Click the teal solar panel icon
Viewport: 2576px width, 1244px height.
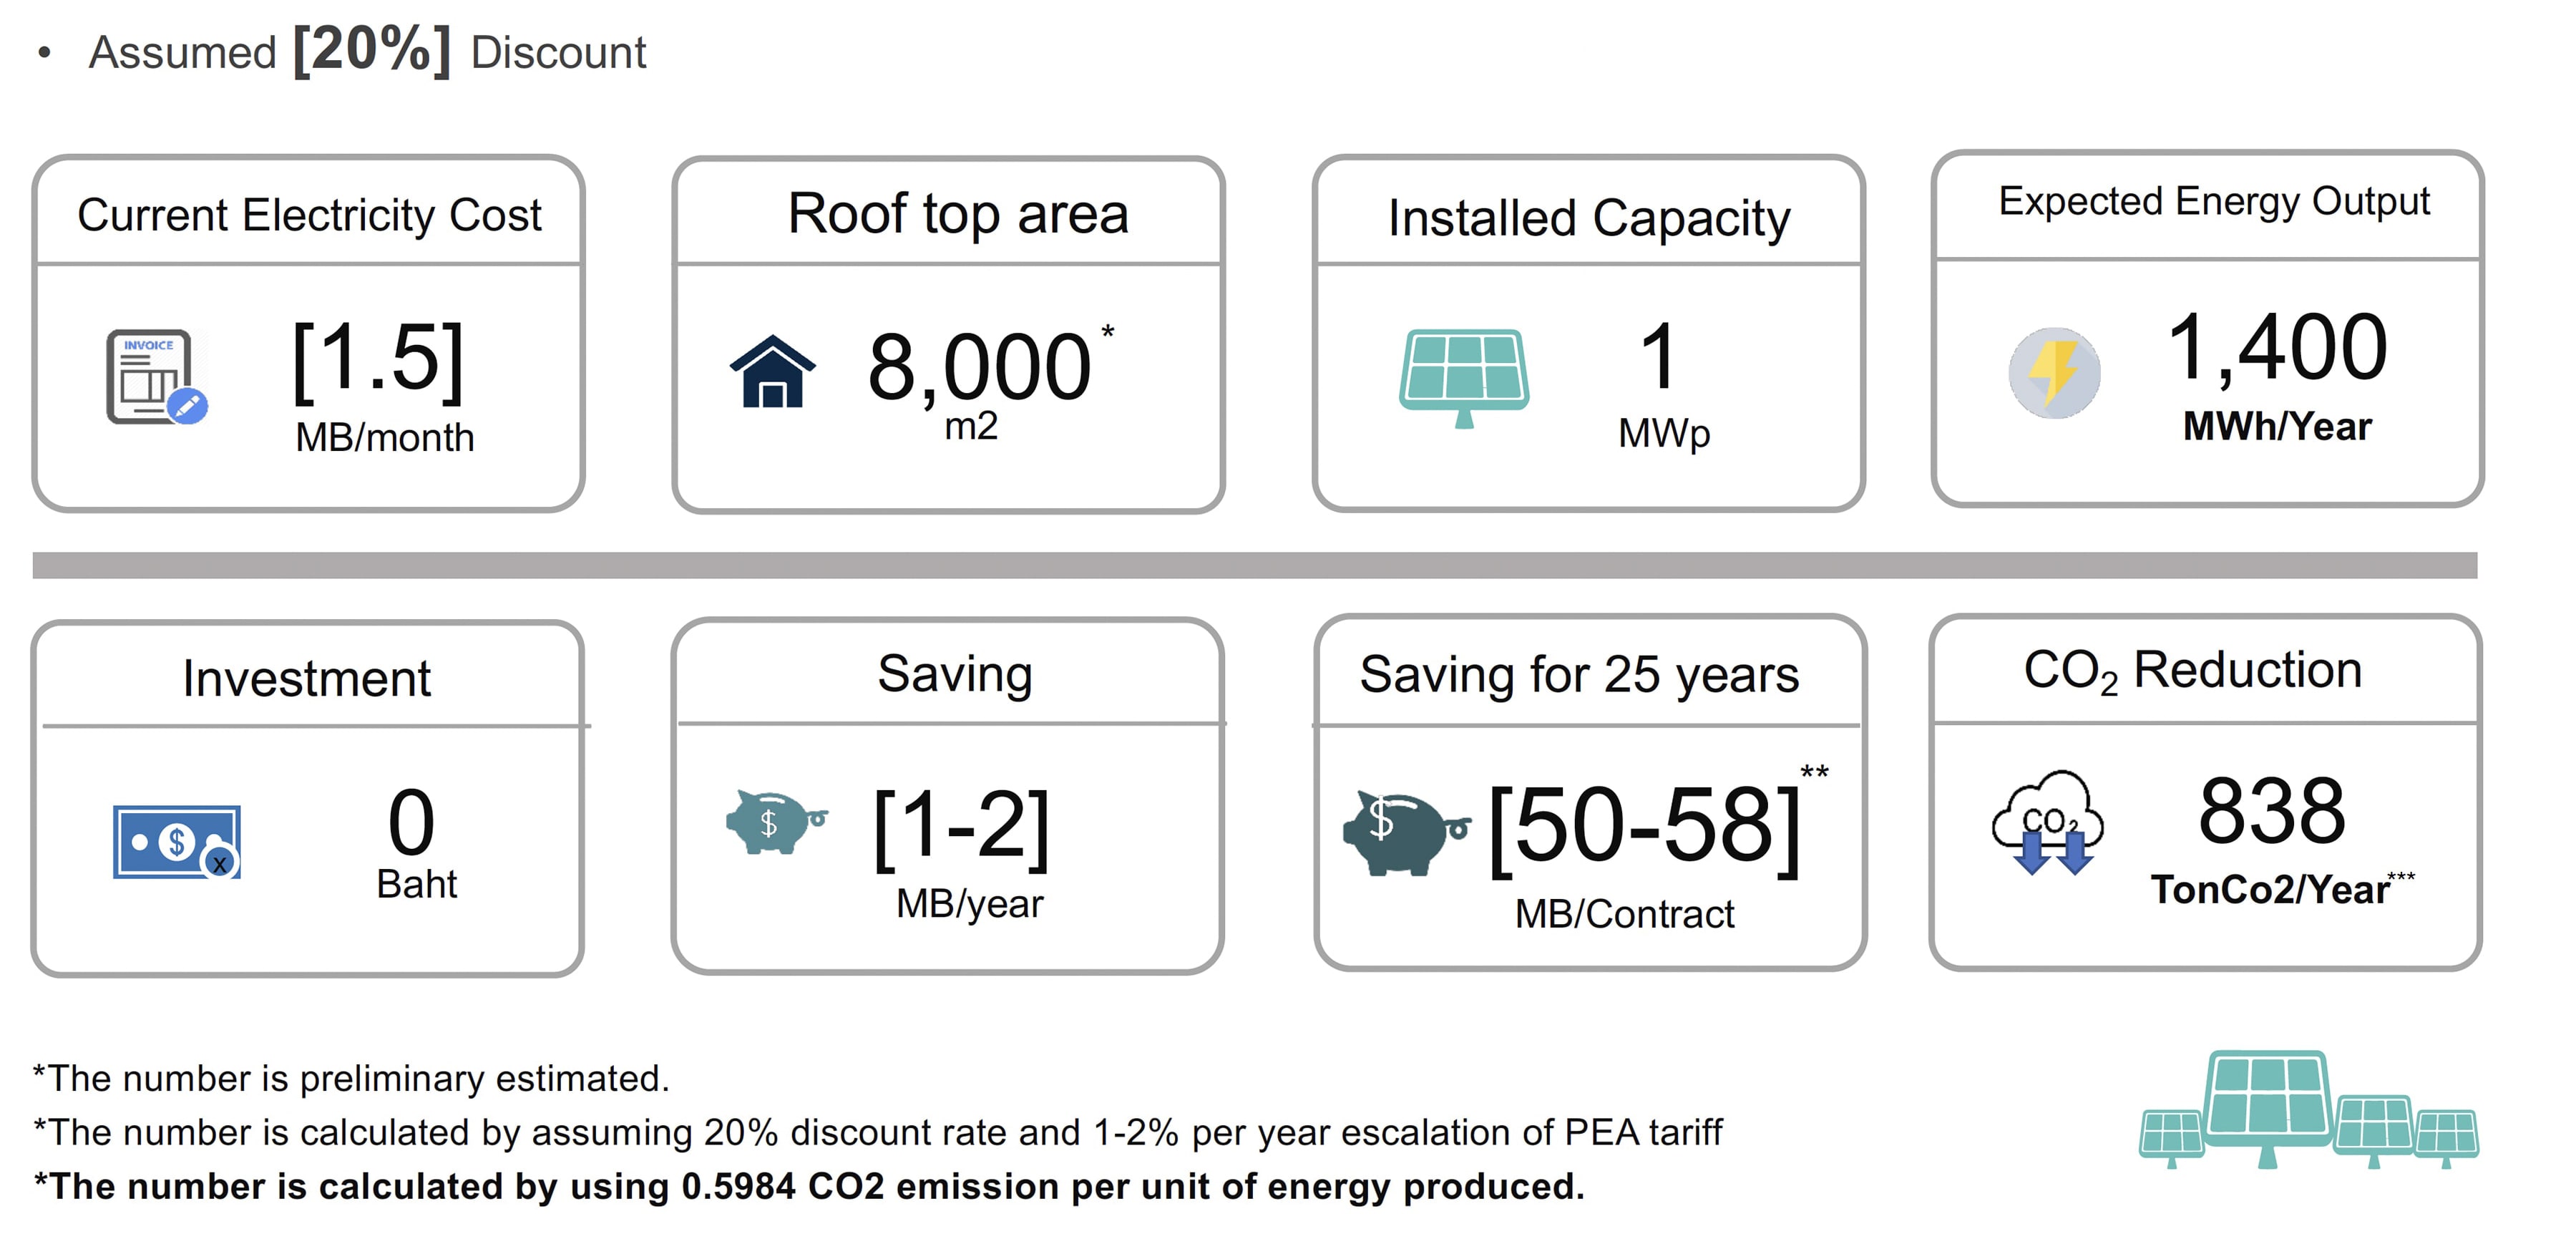[1464, 378]
